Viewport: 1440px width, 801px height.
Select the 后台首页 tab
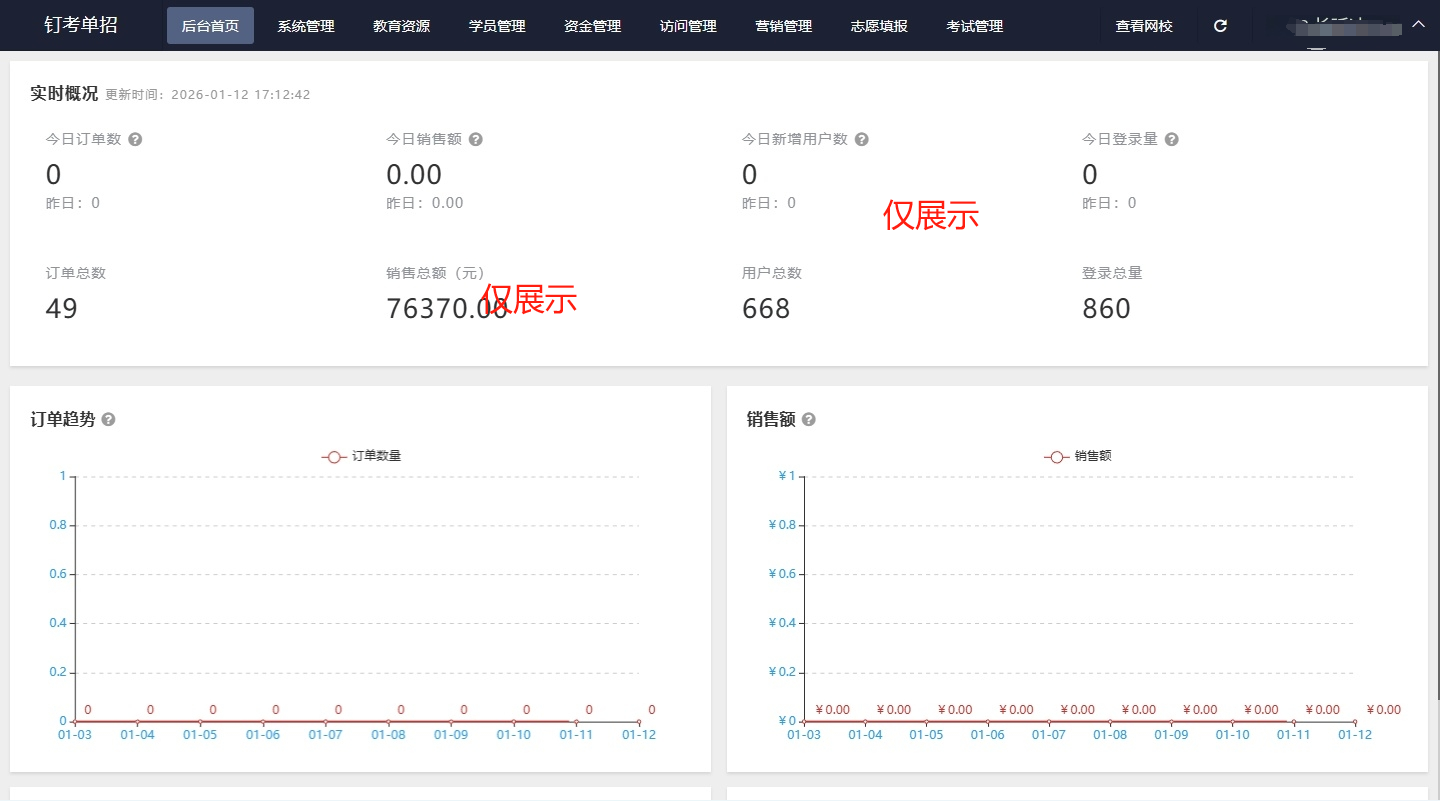(x=210, y=26)
